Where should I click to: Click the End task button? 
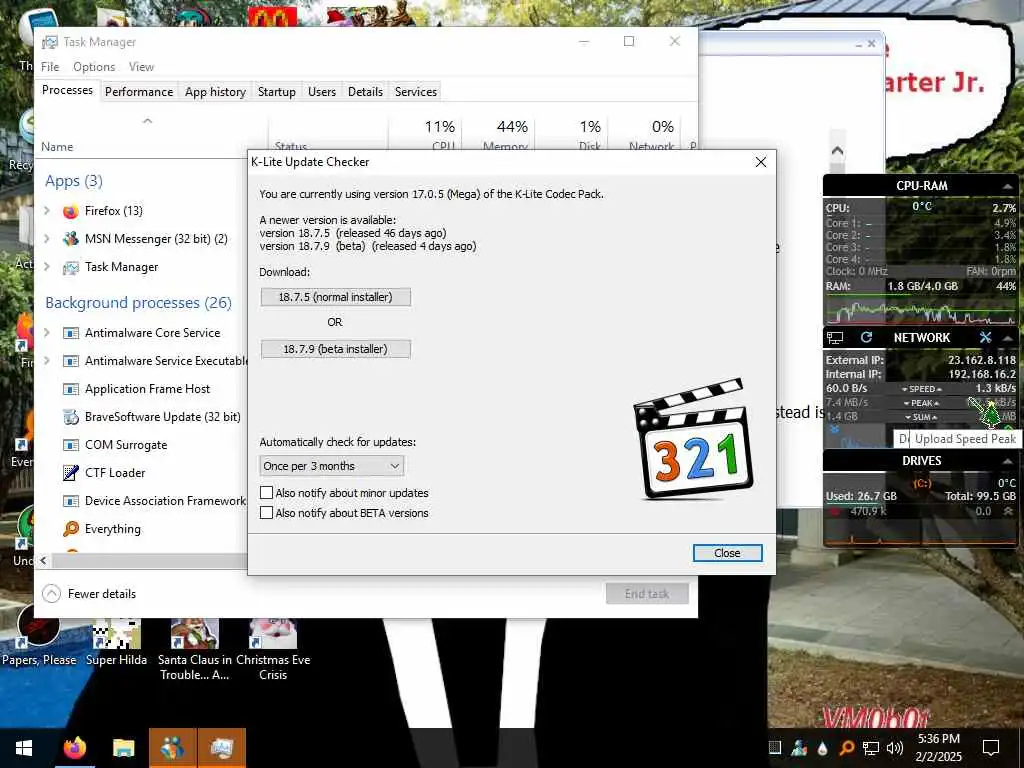(647, 594)
